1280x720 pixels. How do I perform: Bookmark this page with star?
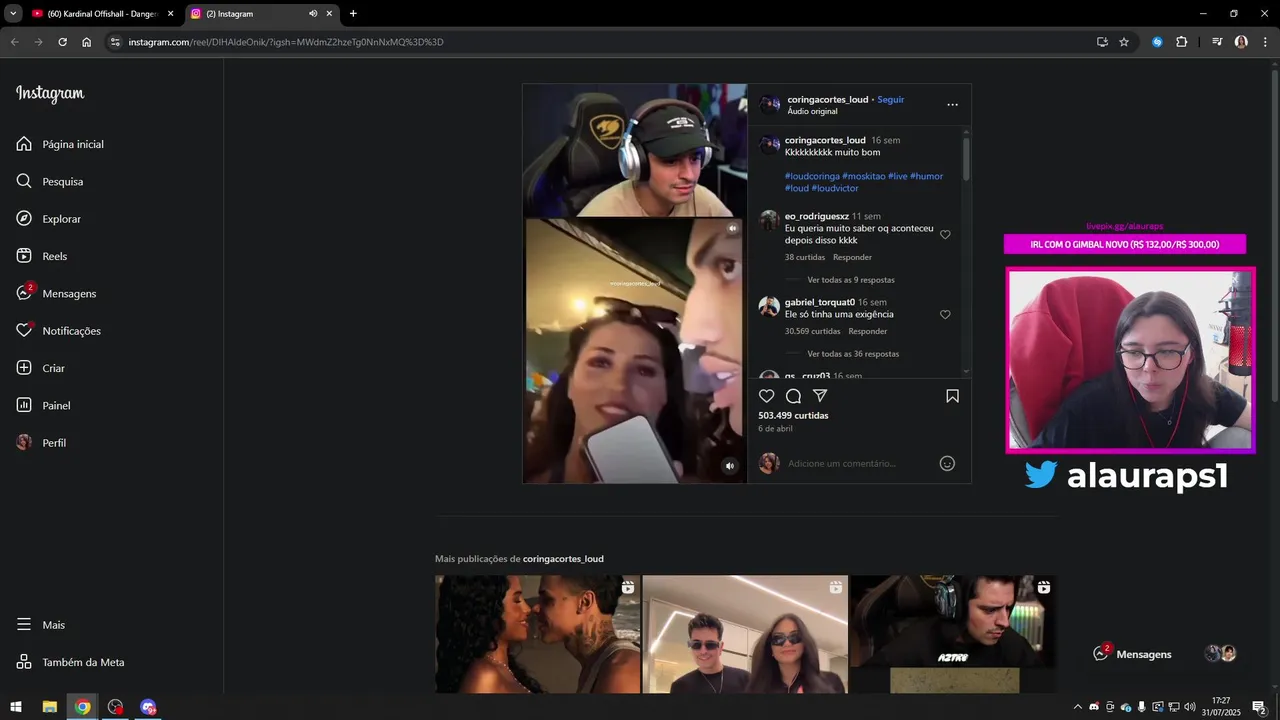tap(1124, 42)
